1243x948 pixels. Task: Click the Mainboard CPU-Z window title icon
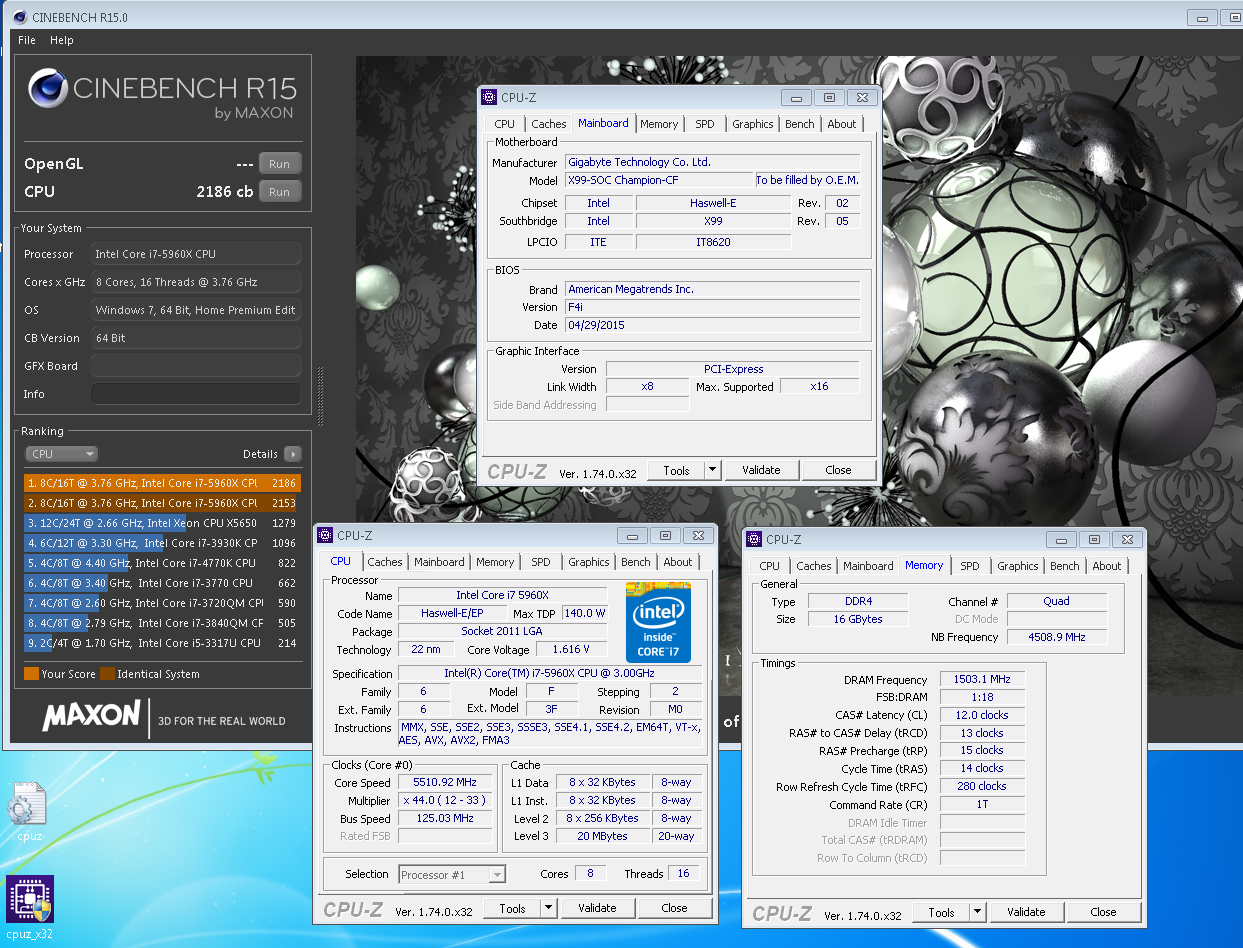(488, 97)
